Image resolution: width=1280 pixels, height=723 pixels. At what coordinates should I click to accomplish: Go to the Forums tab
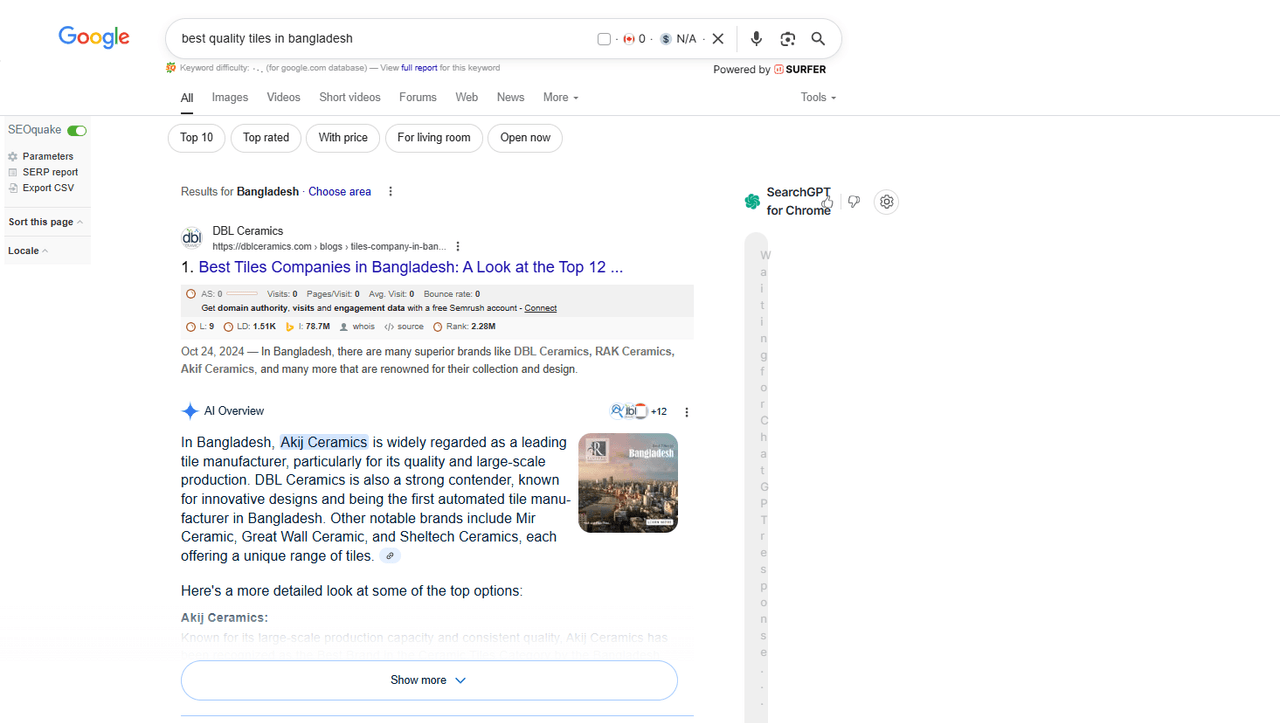pyautogui.click(x=418, y=97)
